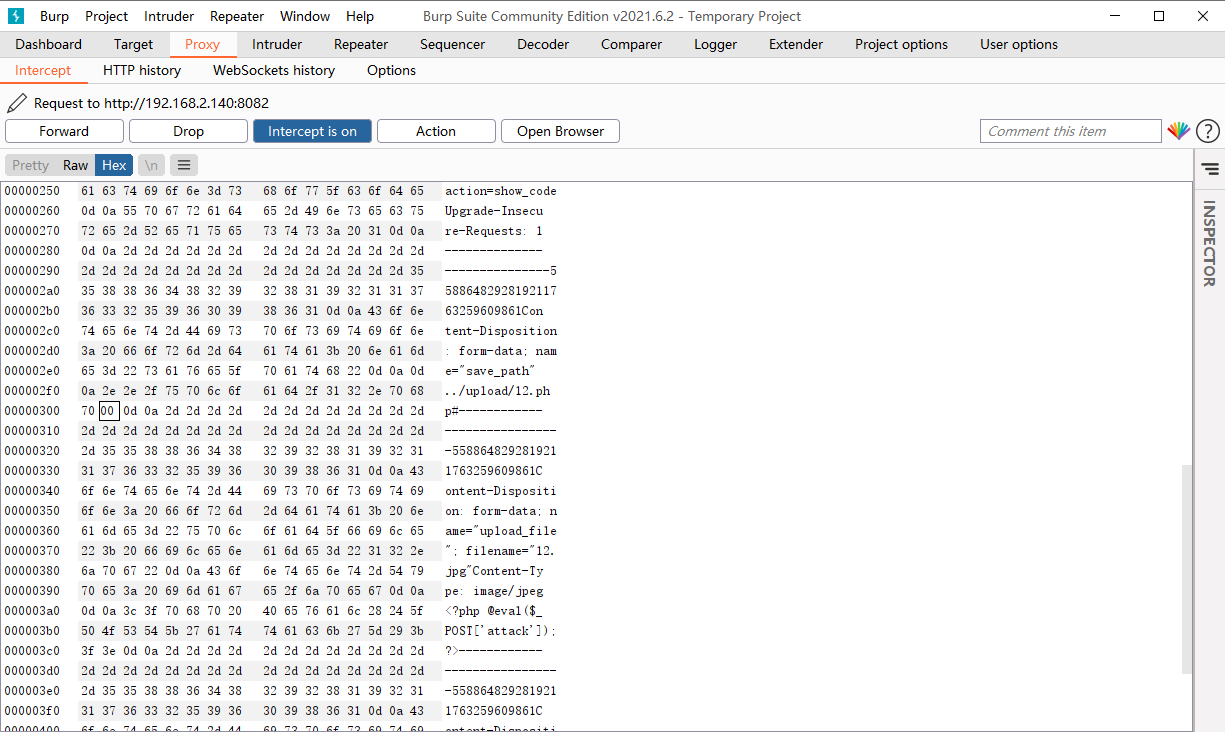Click the offset 00000250 row label
1225x732 pixels.
click(x=32, y=190)
